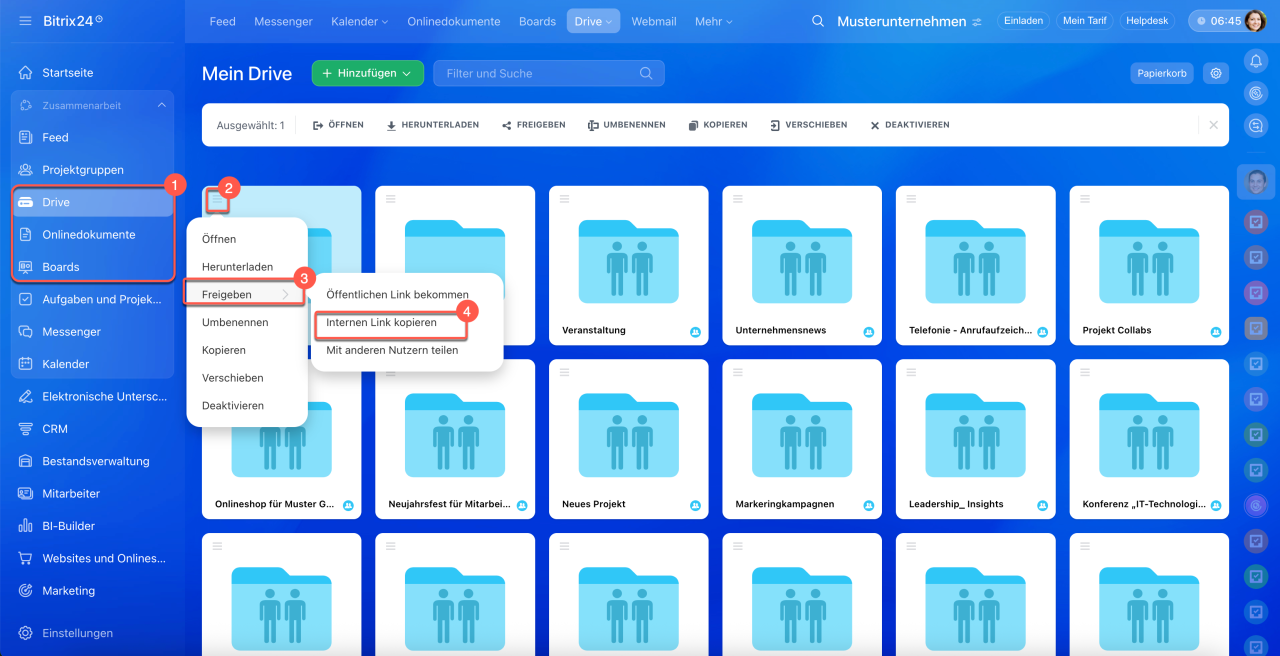Collapse the Zusammenarbeit sidebar section
The image size is (1280, 656).
tap(162, 105)
